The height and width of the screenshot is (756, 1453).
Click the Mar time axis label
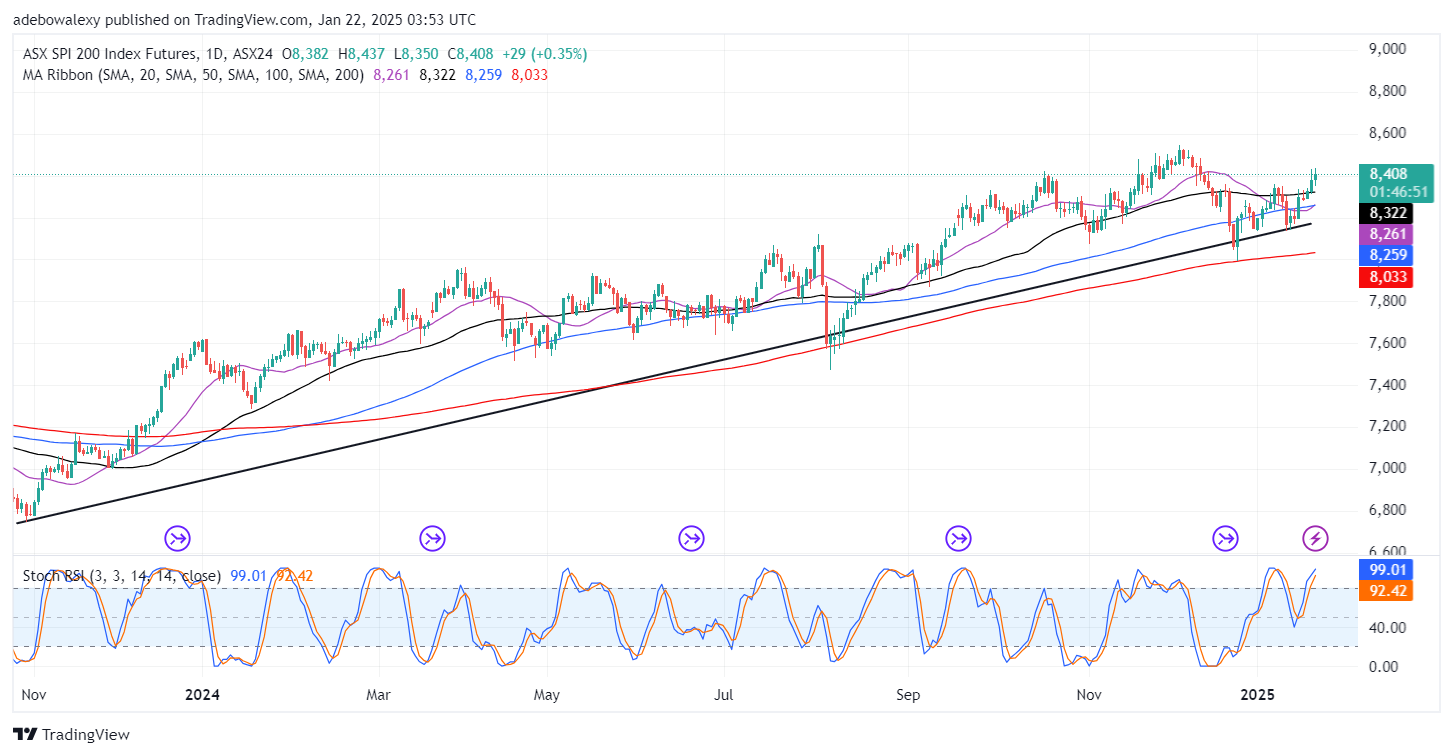click(x=378, y=694)
